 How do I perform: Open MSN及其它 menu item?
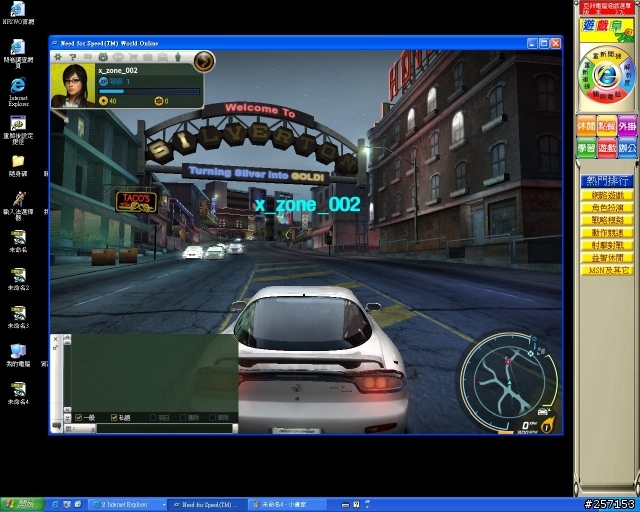point(607,270)
